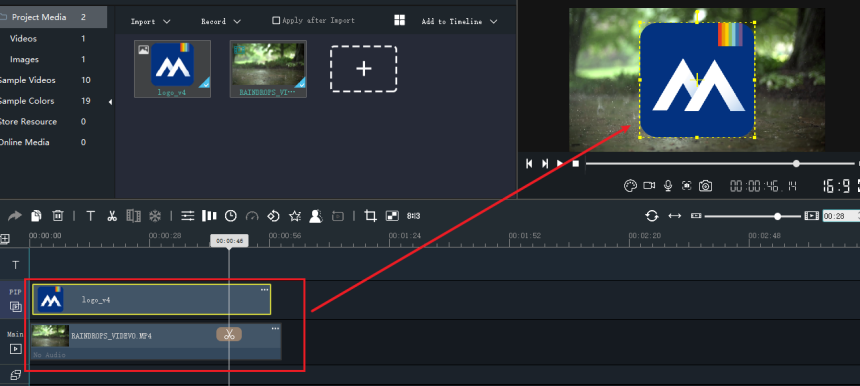
Task: Open Sample Colors category
Action: click(26, 101)
